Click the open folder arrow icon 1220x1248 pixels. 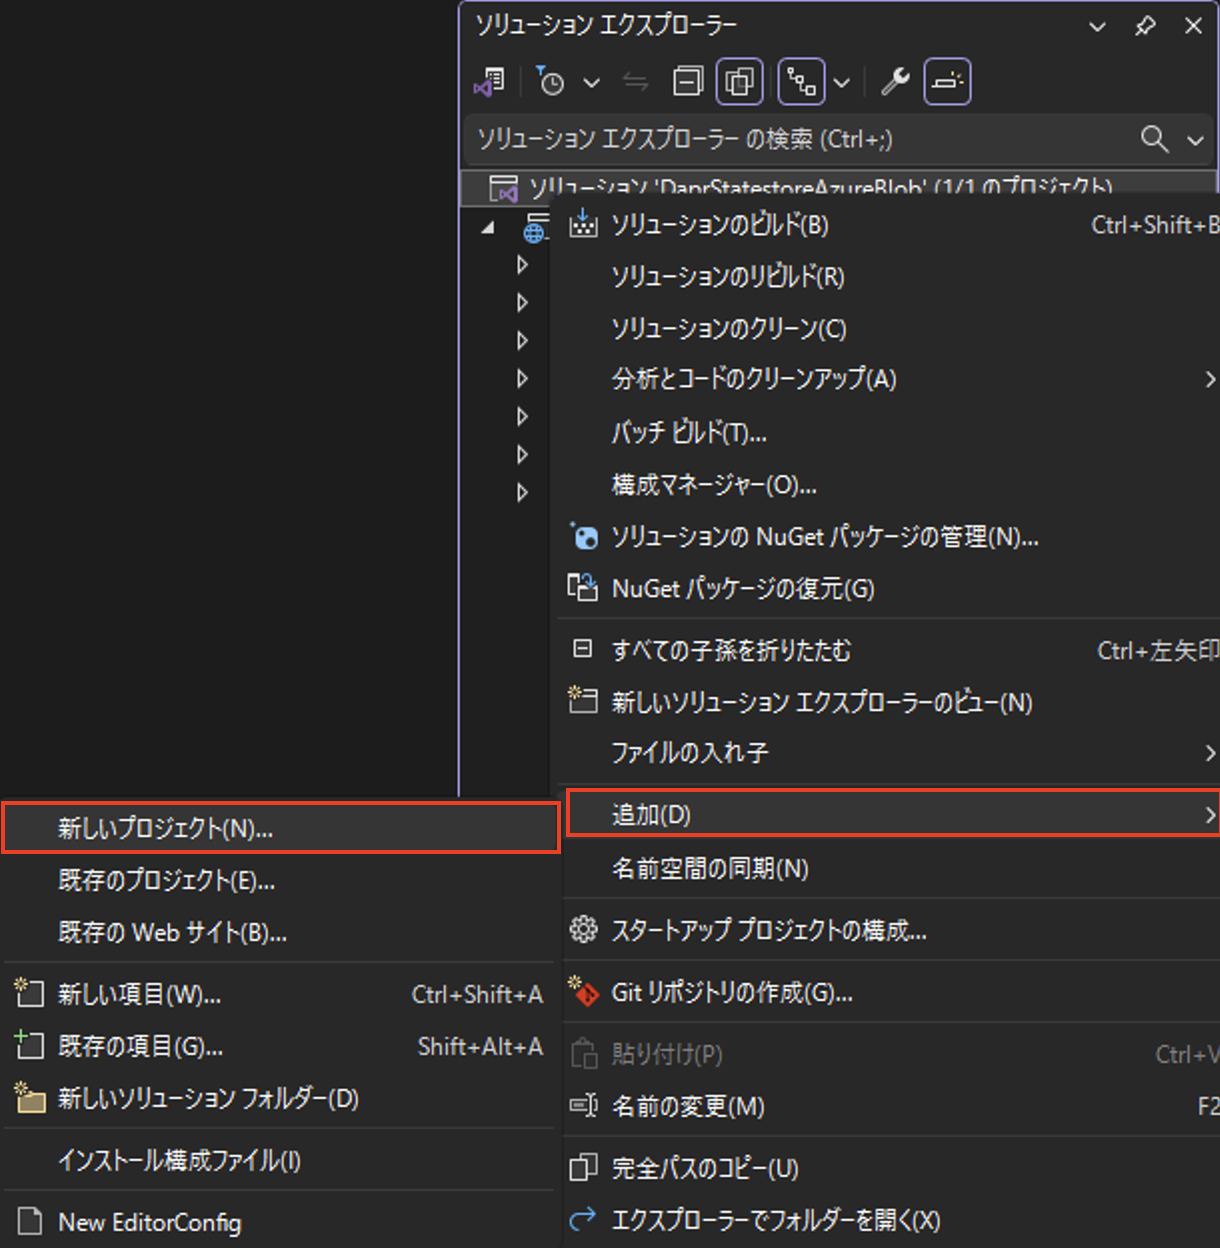click(x=583, y=1219)
